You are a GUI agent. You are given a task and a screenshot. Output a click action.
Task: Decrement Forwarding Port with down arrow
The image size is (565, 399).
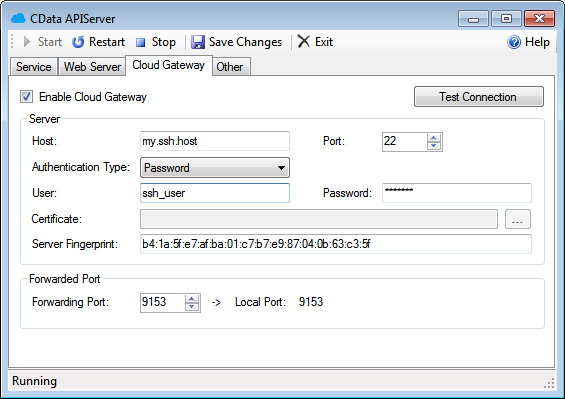[x=192, y=306]
